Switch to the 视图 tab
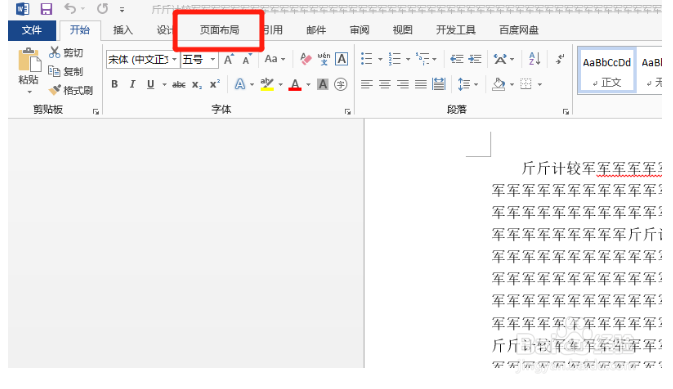Viewport: 673px width, 389px height. [403, 30]
